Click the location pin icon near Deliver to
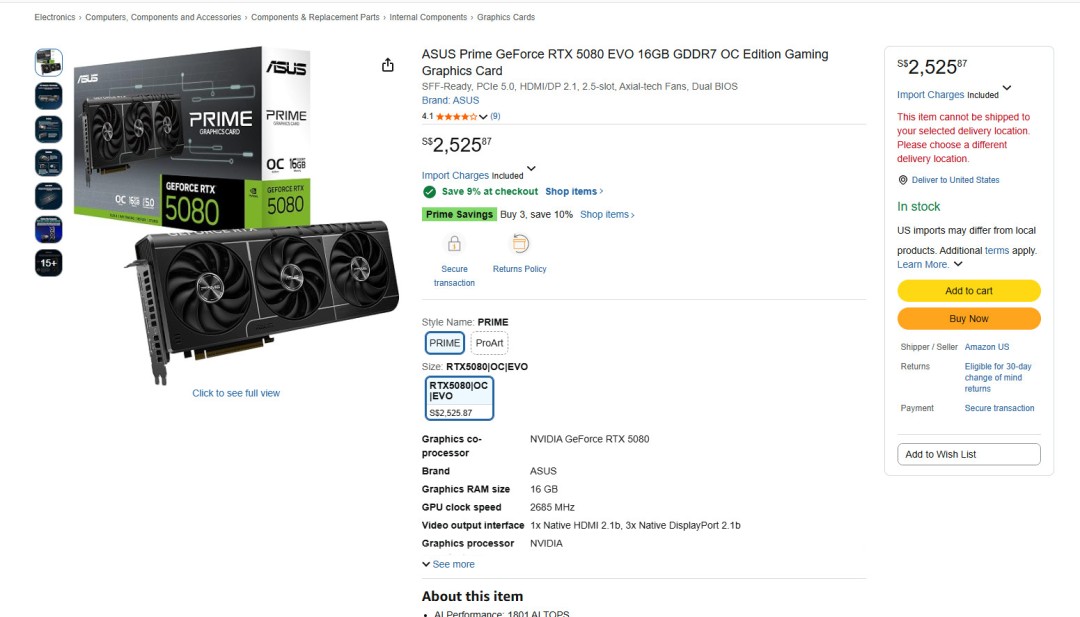This screenshot has height=617, width=1080. coord(903,180)
